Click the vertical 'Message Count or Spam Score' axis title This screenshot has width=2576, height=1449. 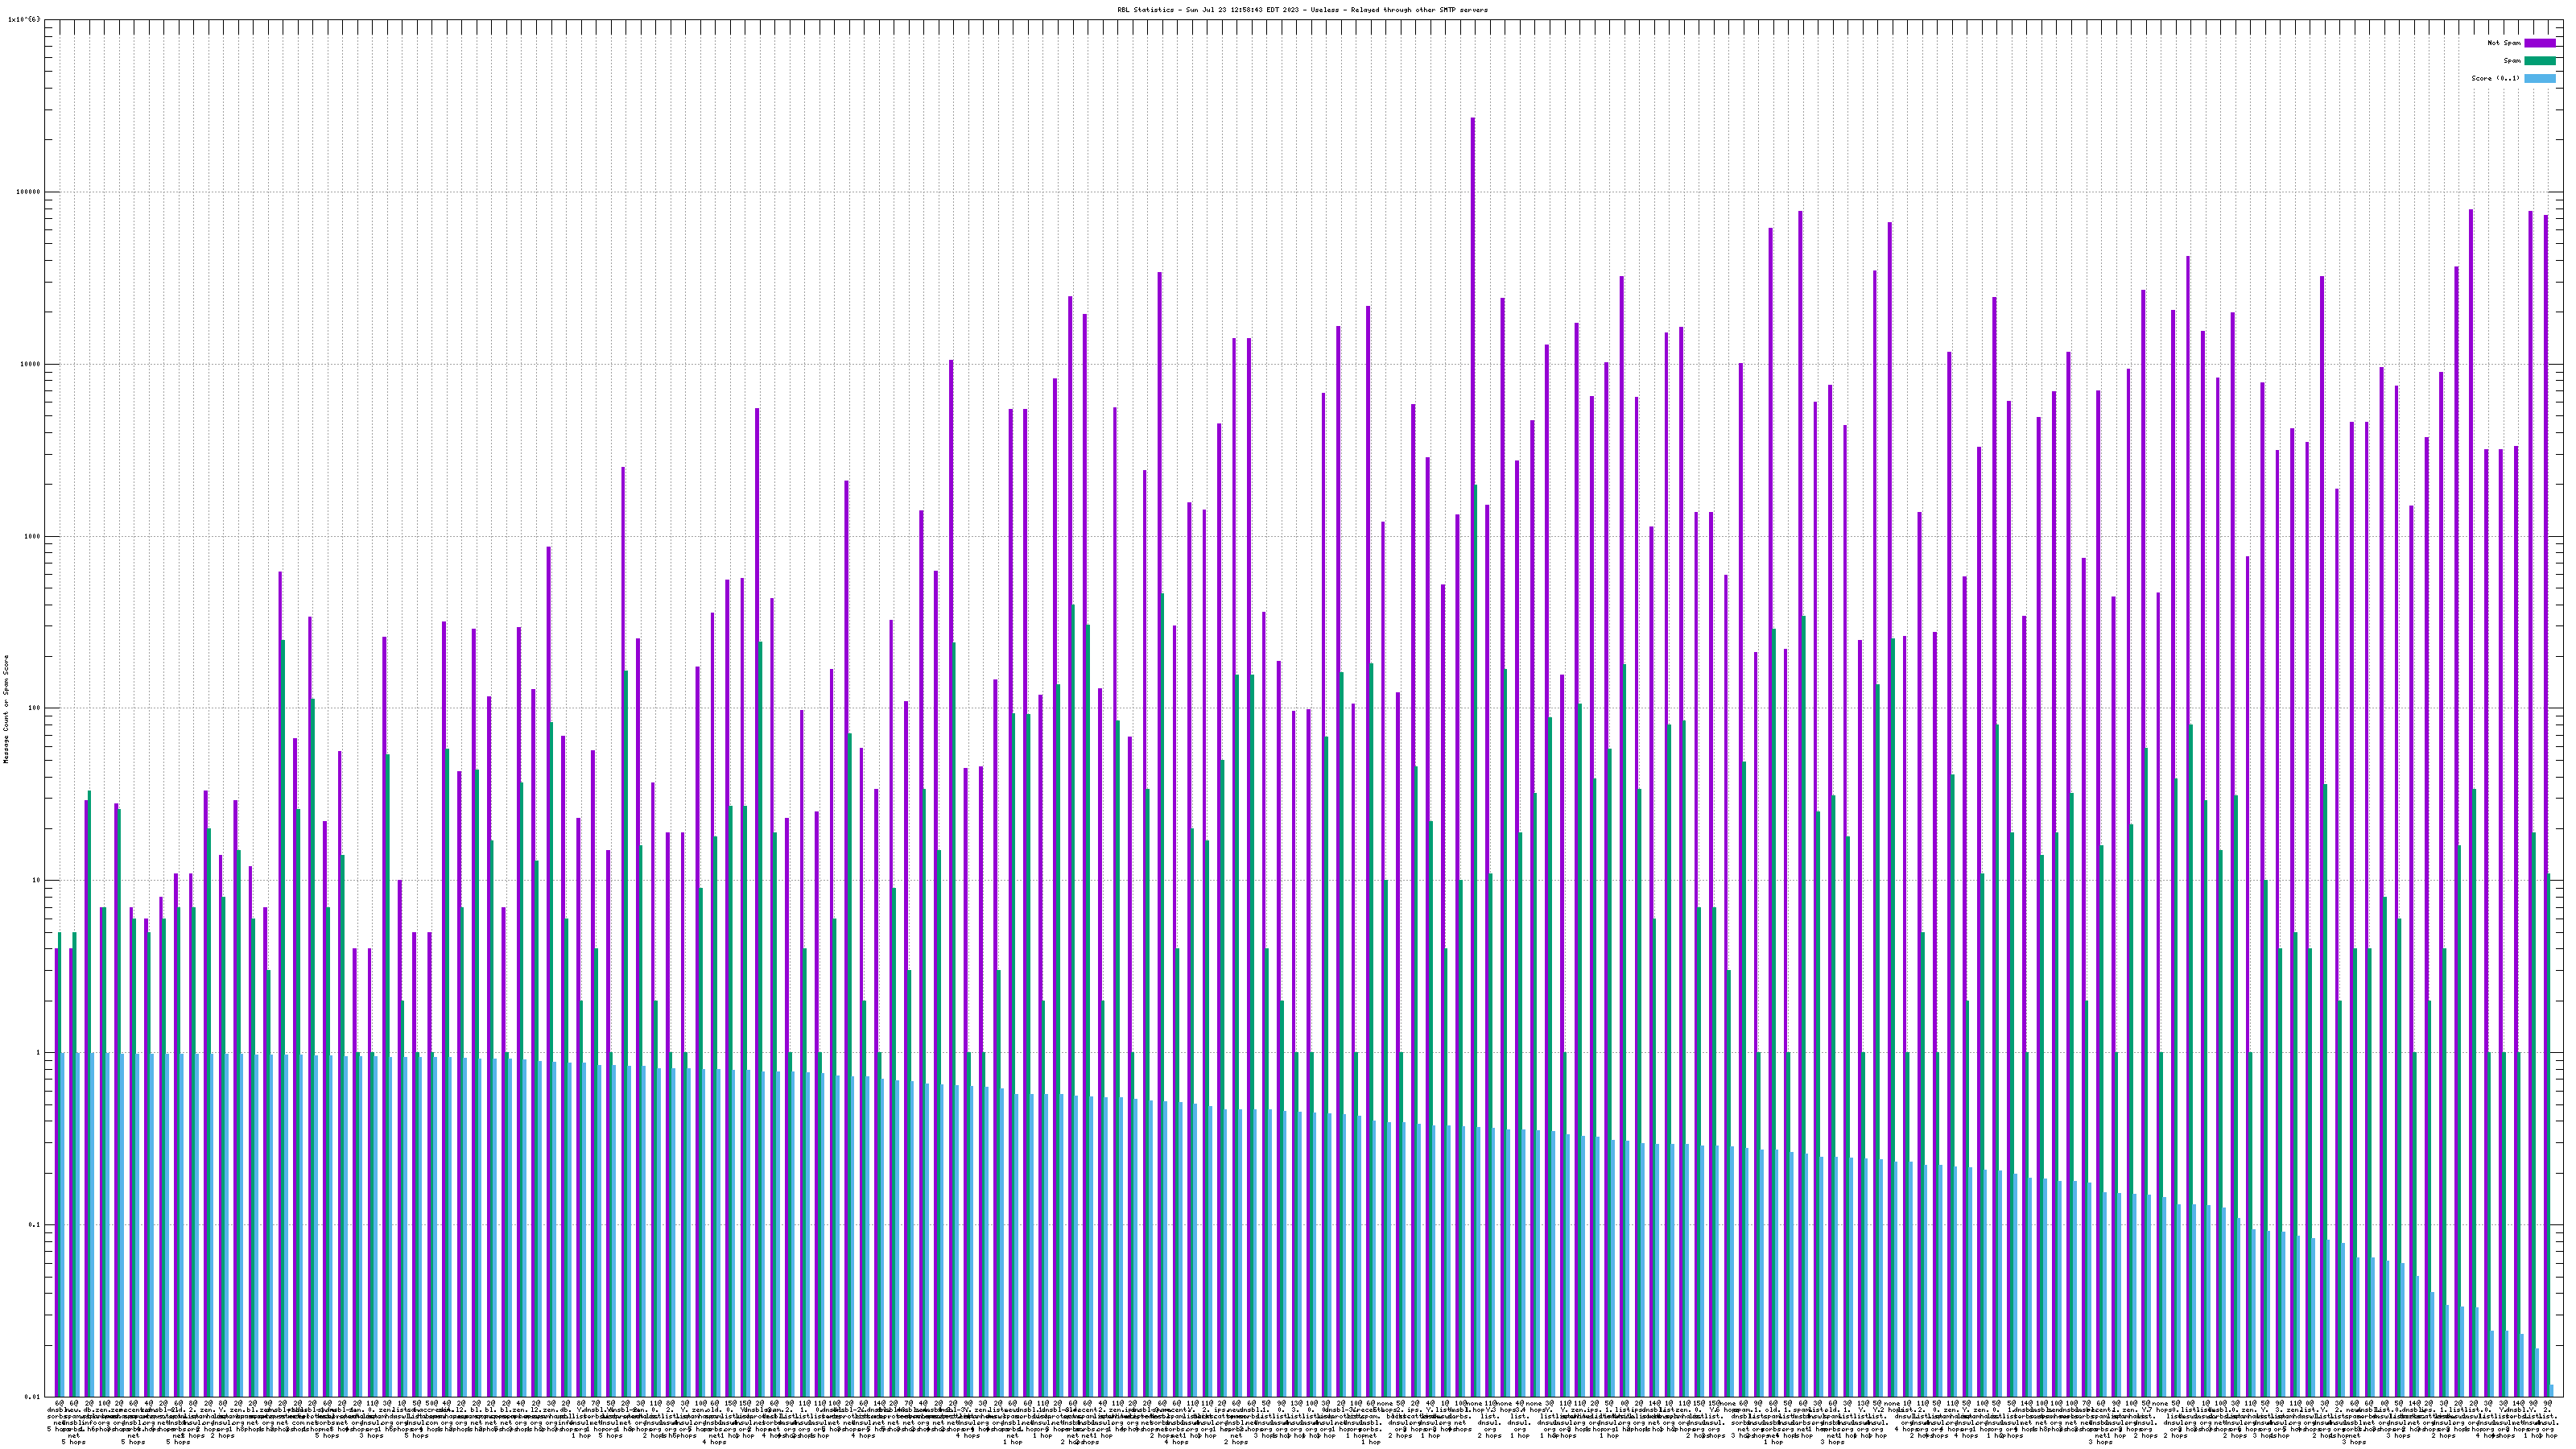coord(6,709)
